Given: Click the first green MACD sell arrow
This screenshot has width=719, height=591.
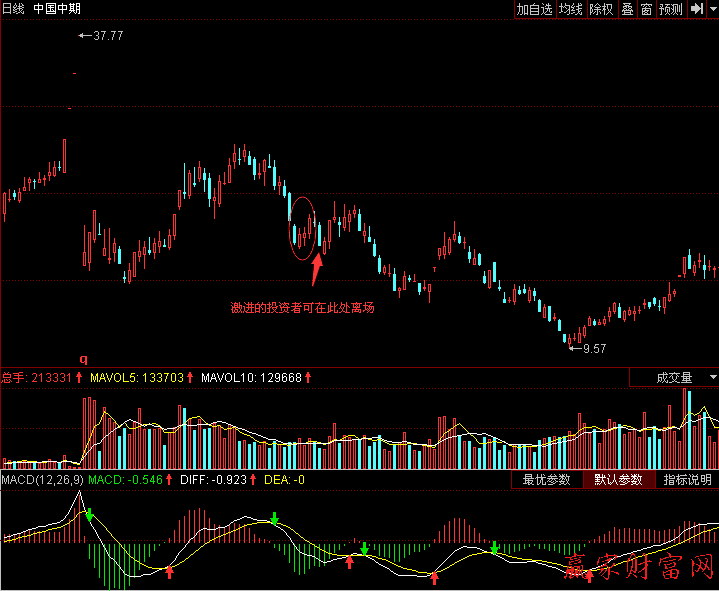Looking at the screenshot, I should [89, 515].
